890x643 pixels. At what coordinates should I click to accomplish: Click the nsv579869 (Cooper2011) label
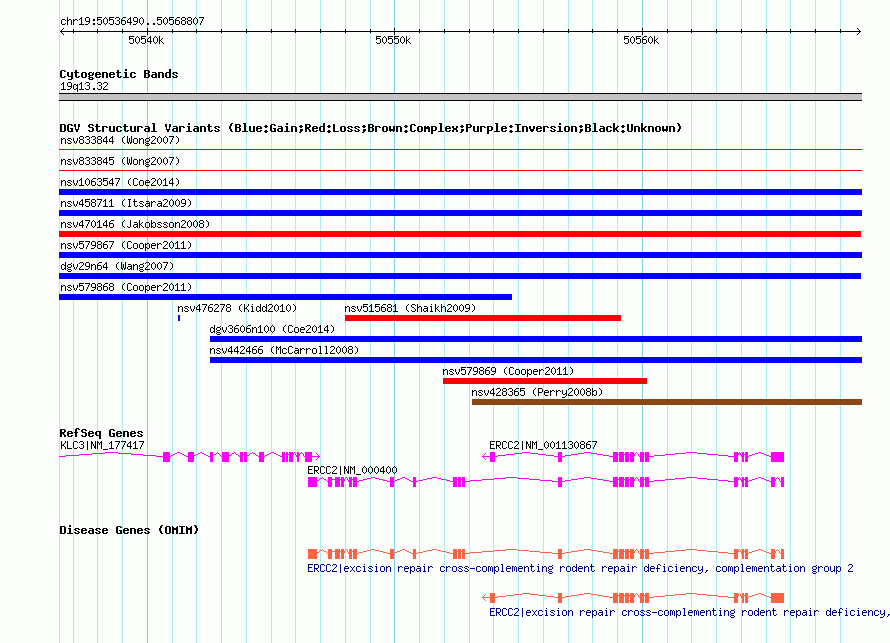[x=509, y=371]
